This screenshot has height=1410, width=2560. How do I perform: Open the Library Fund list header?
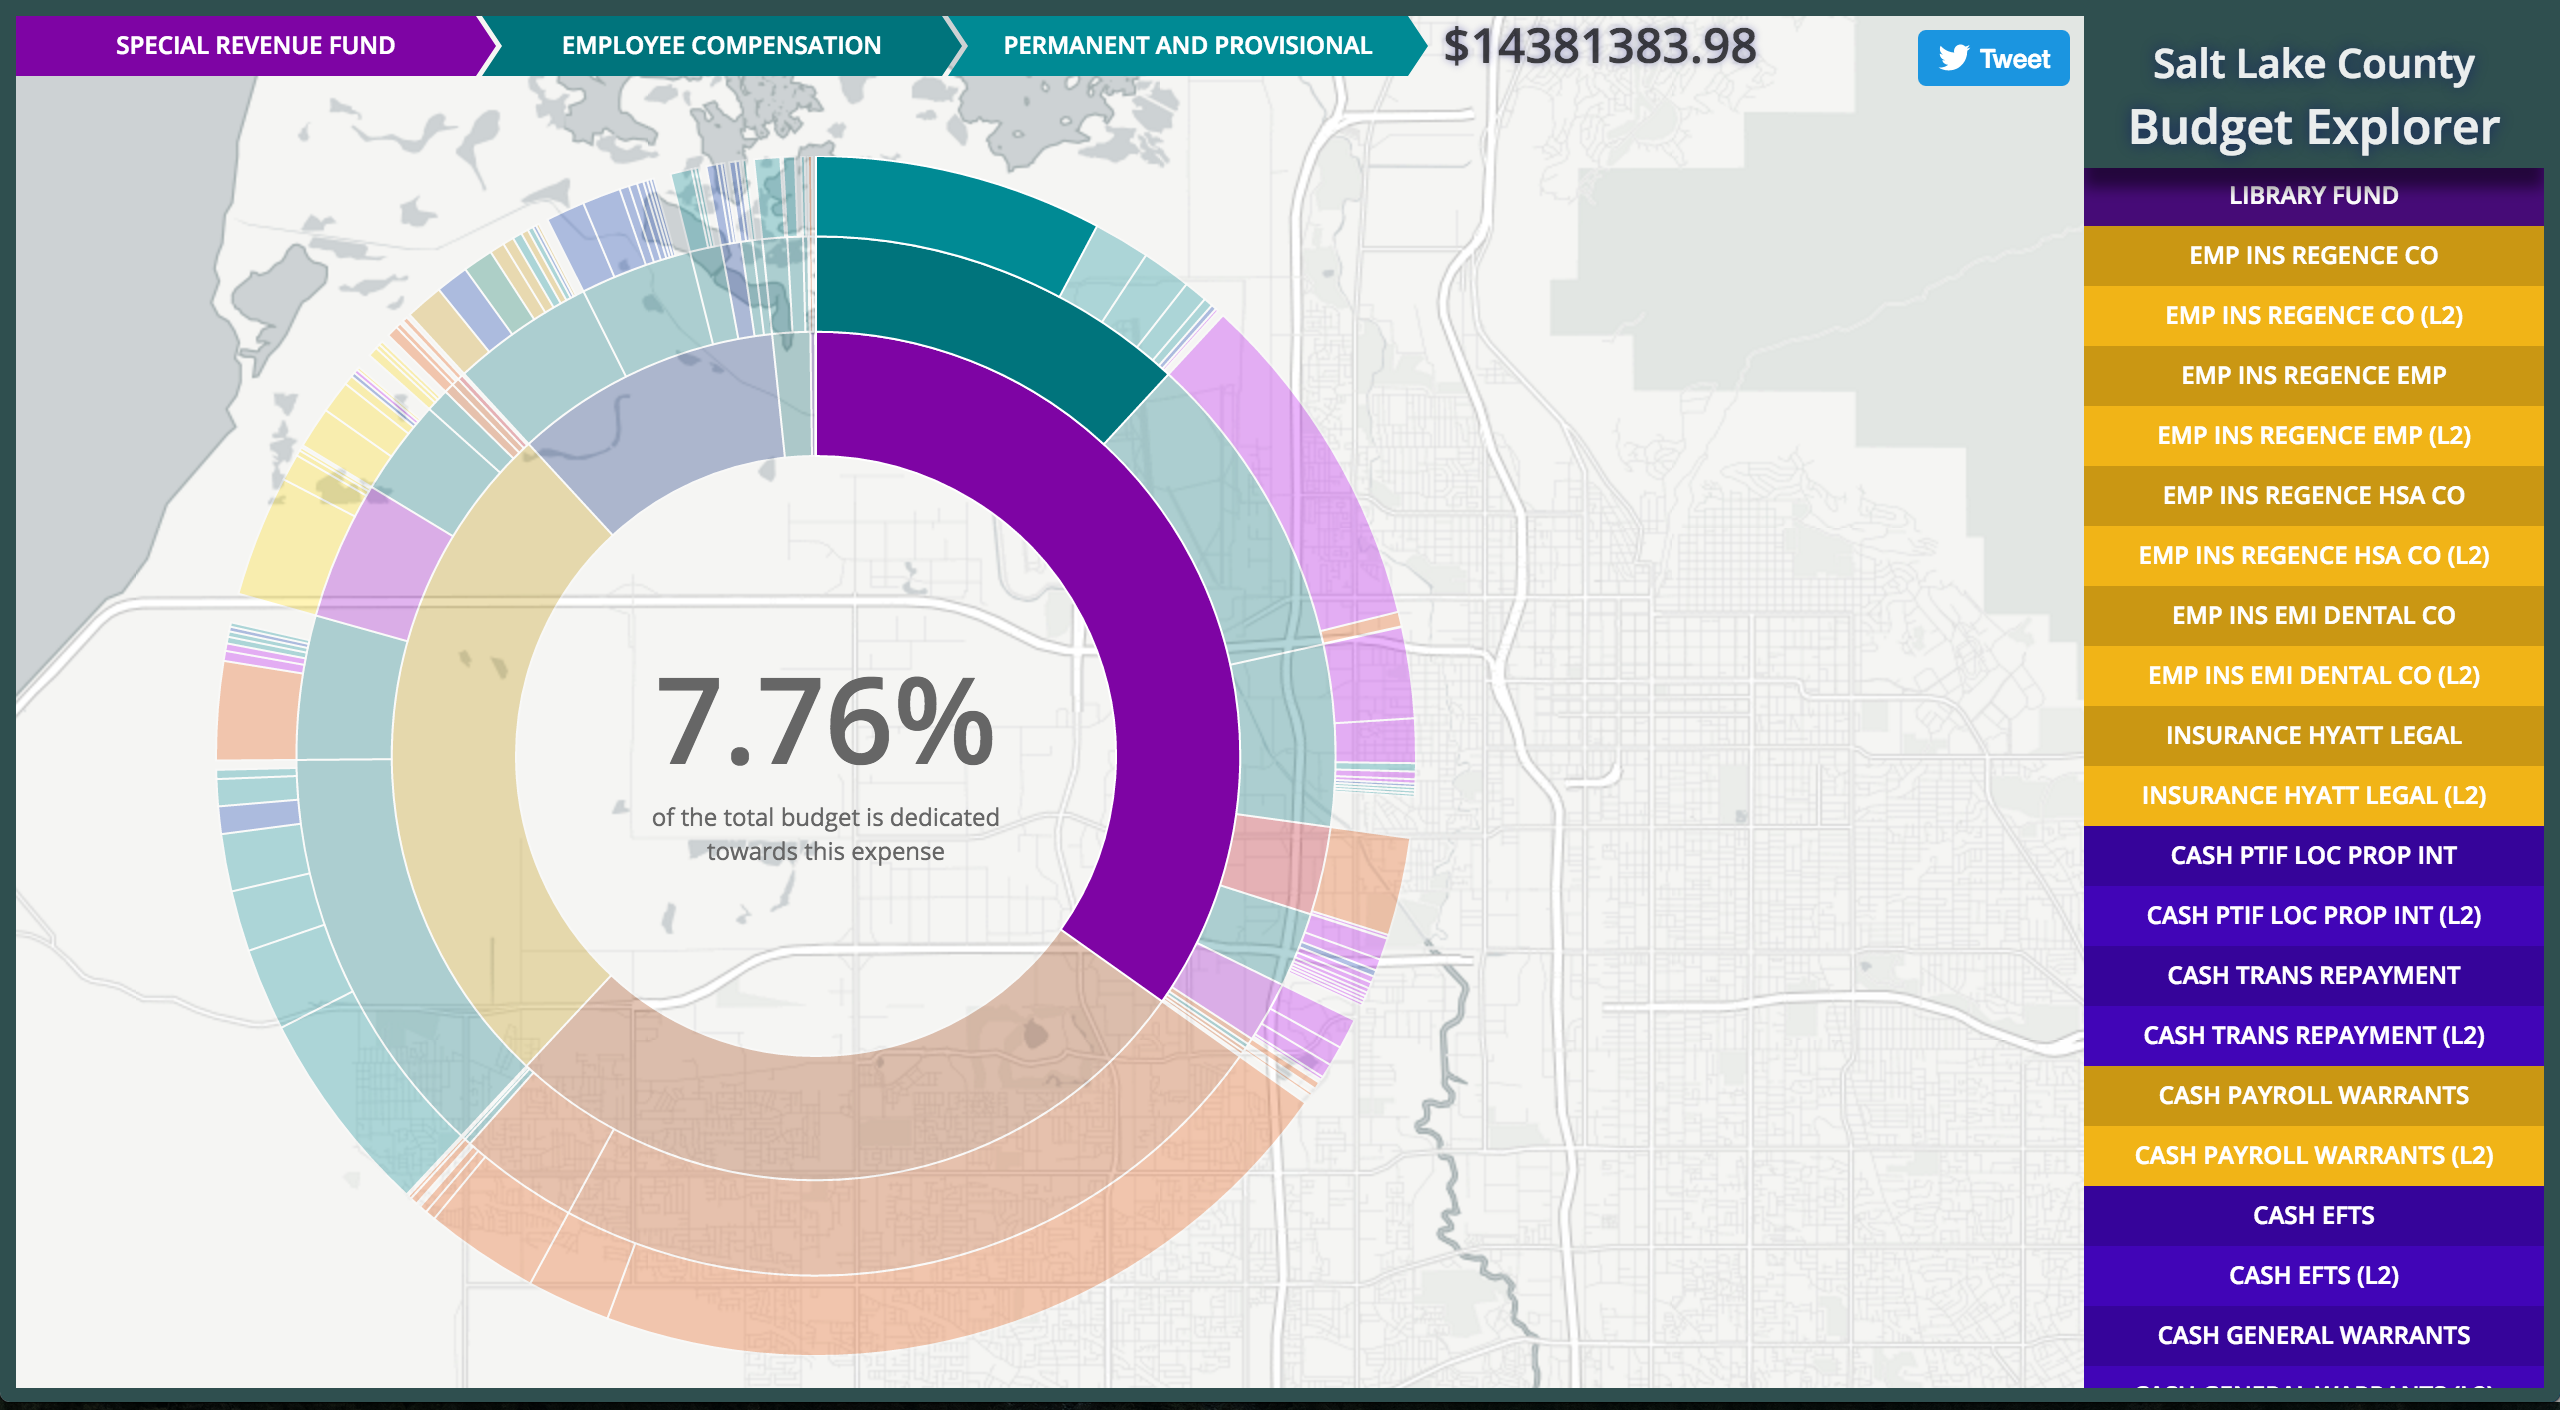(2312, 196)
